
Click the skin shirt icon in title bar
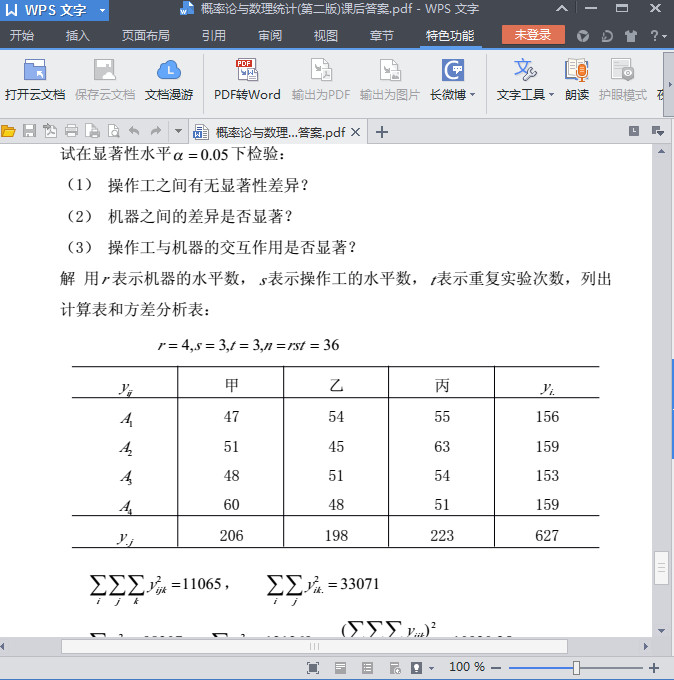(x=631, y=36)
